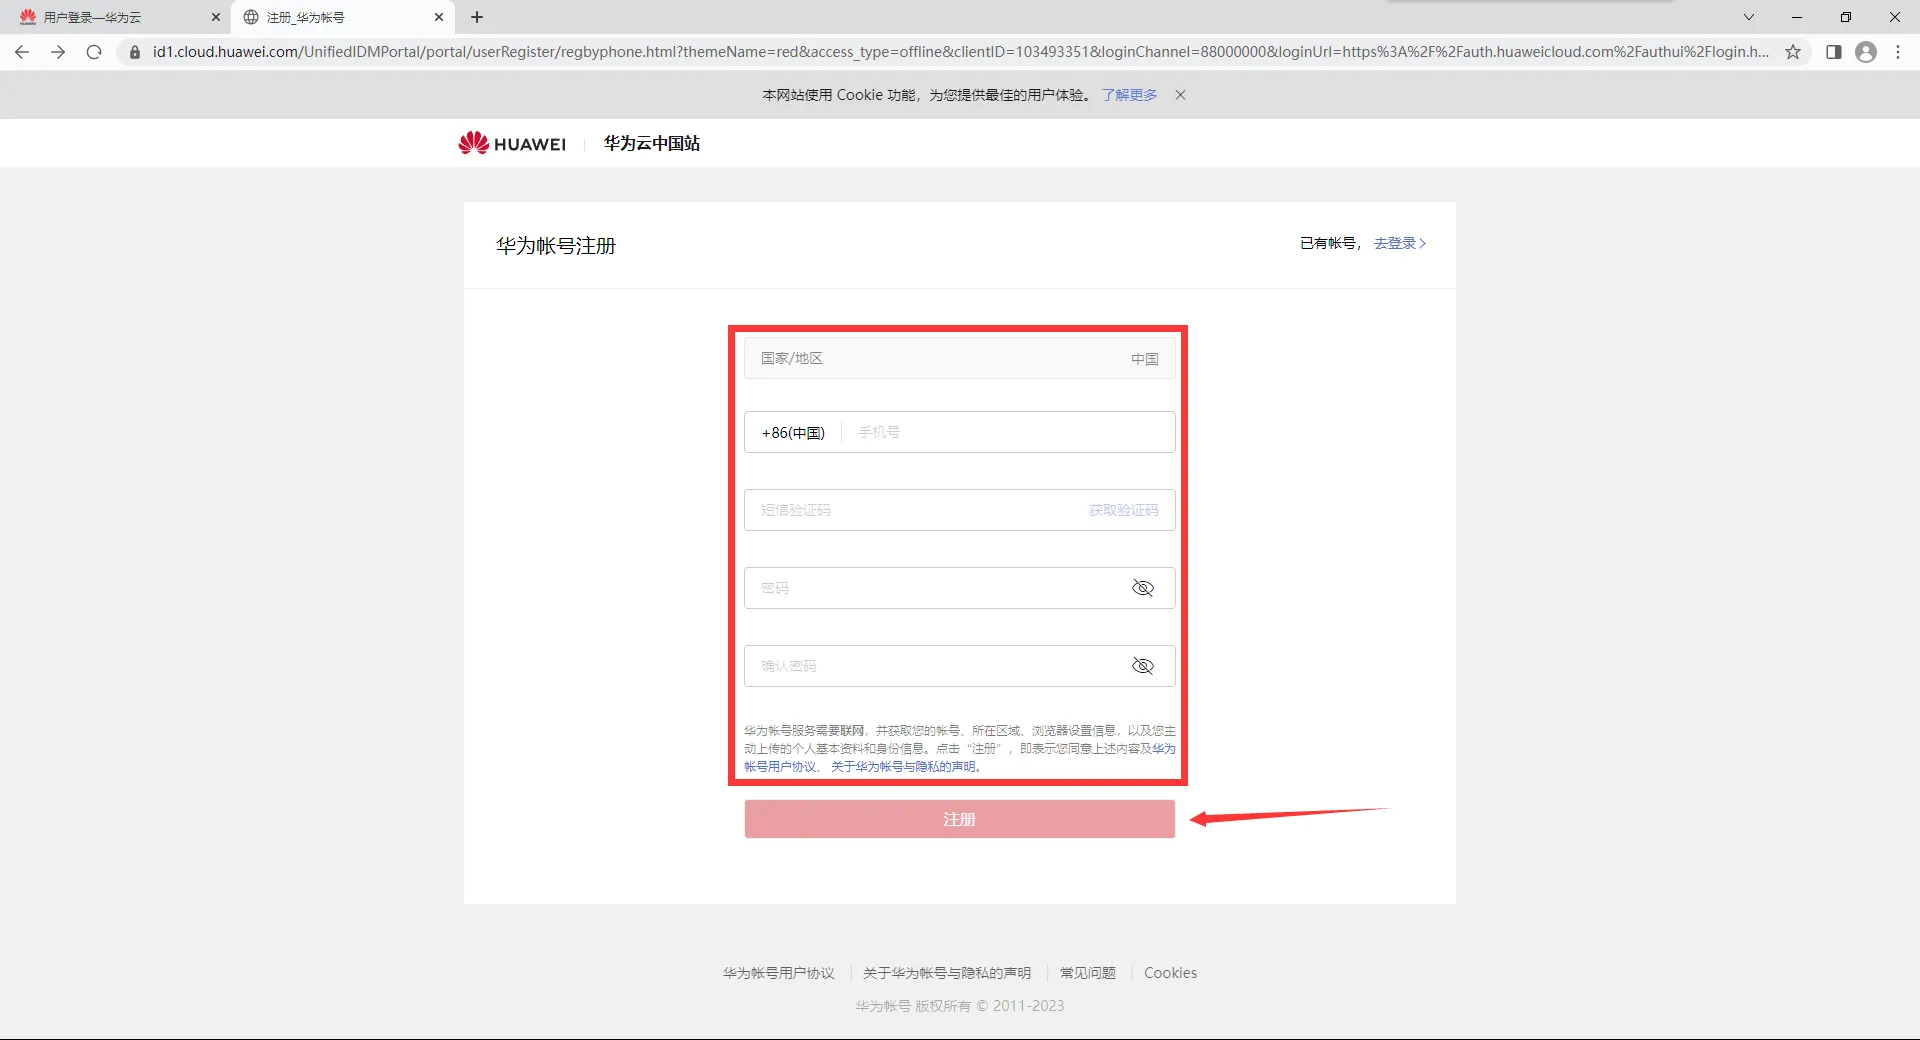Click 获取验证码 to request SMS code

[x=1124, y=510]
